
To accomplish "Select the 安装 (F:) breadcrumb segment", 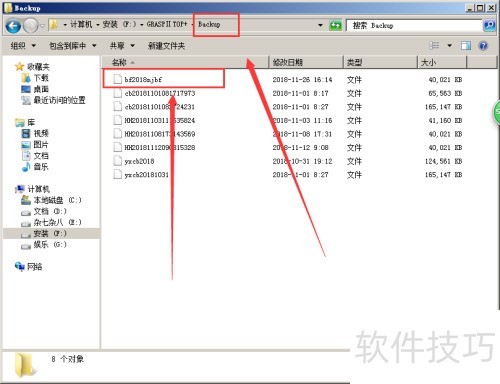I will point(119,24).
